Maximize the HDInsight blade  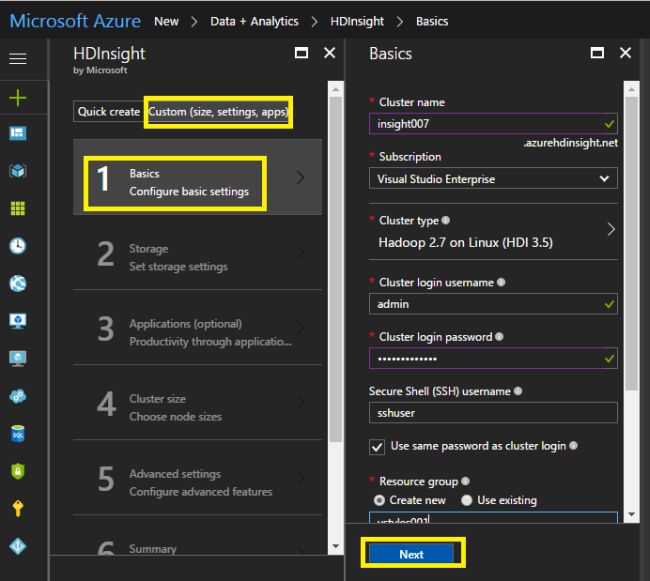pos(301,53)
